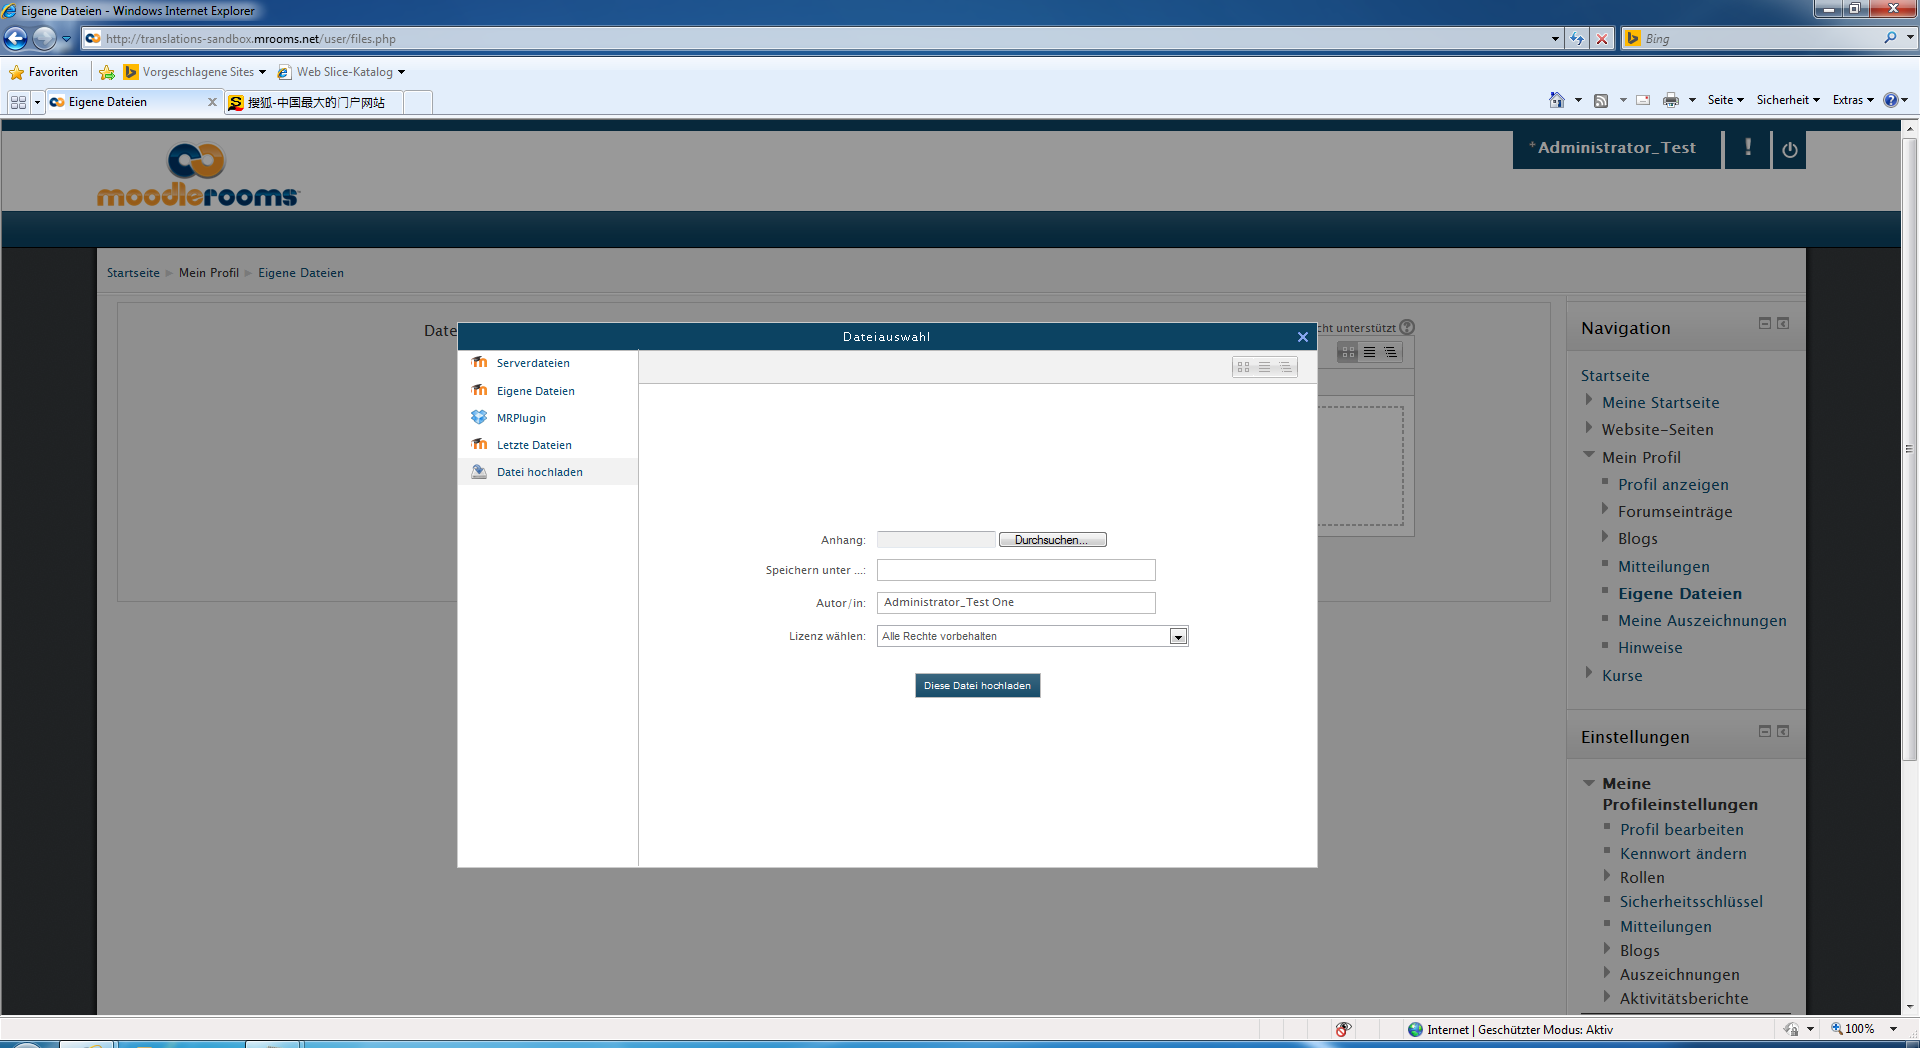1920x1048 pixels.
Task: Click the IE home icon
Action: tap(1556, 100)
